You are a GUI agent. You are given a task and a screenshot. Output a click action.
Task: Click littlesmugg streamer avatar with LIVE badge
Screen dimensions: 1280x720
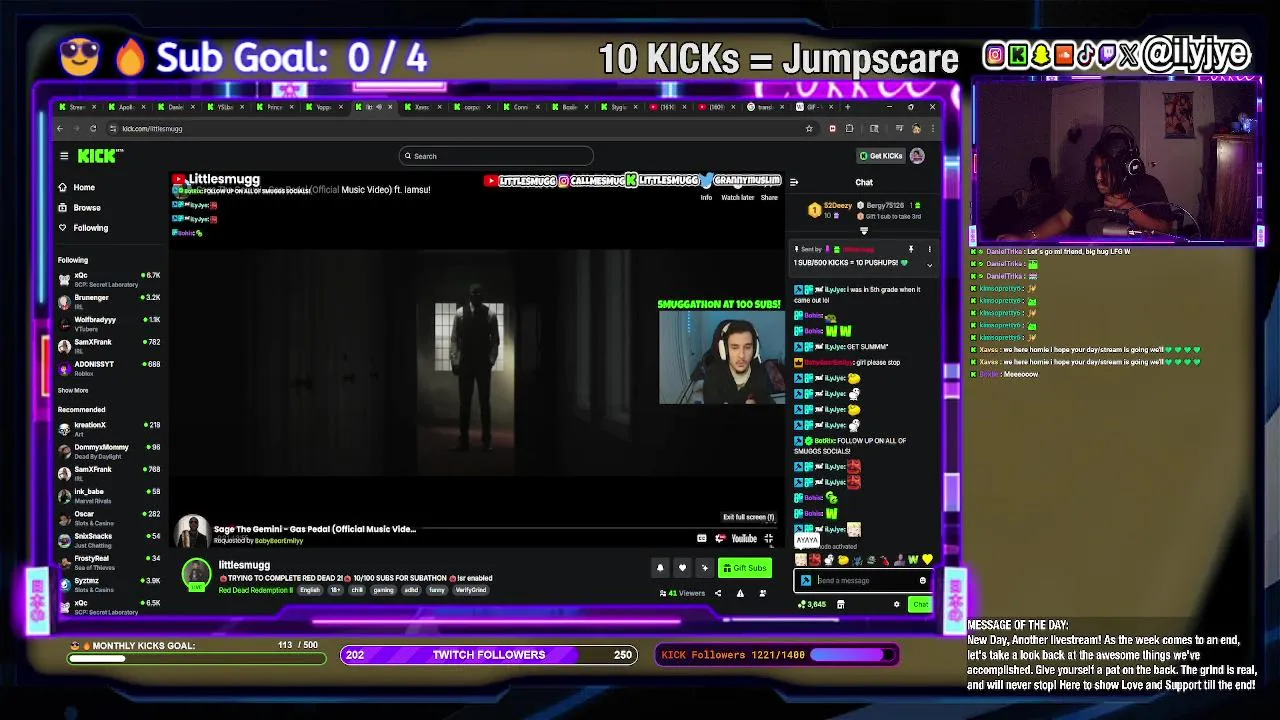pos(196,573)
